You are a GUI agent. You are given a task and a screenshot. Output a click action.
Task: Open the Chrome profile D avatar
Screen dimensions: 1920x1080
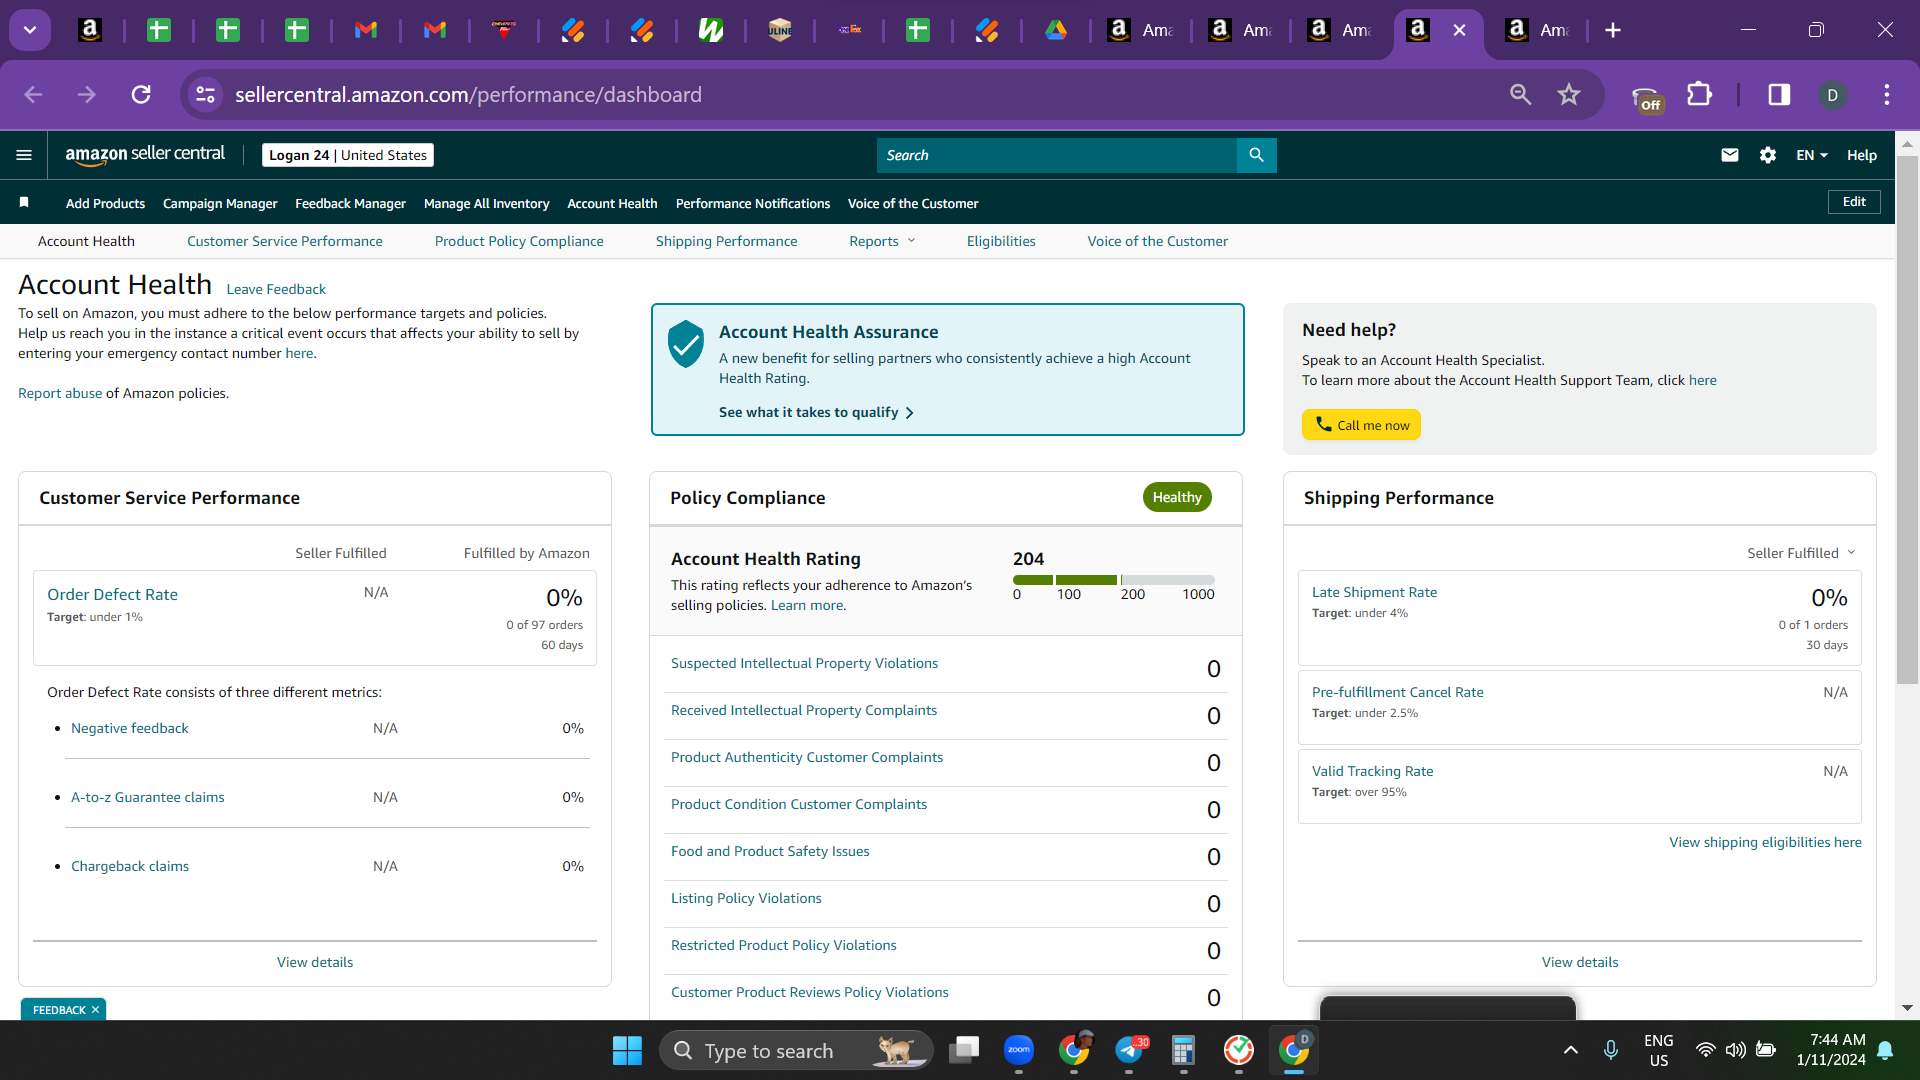tap(1832, 94)
